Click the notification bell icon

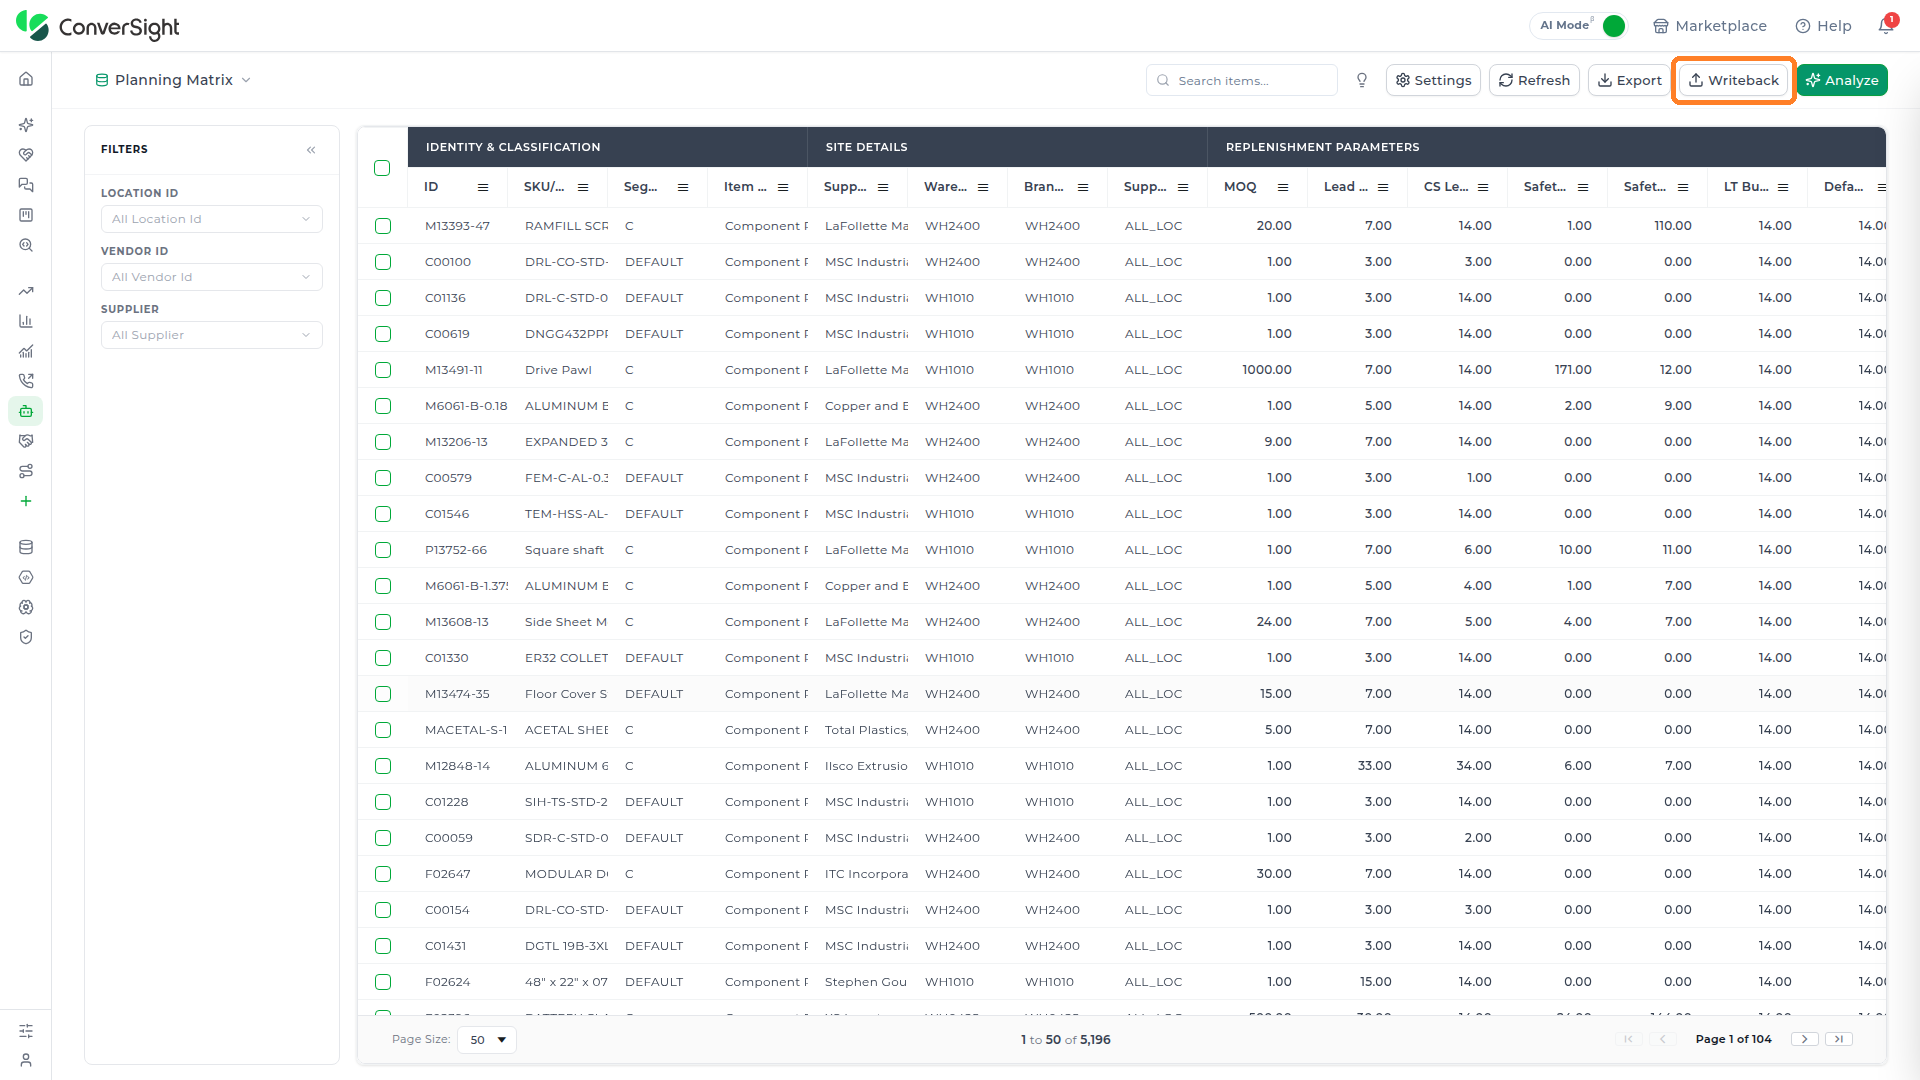tap(1886, 25)
